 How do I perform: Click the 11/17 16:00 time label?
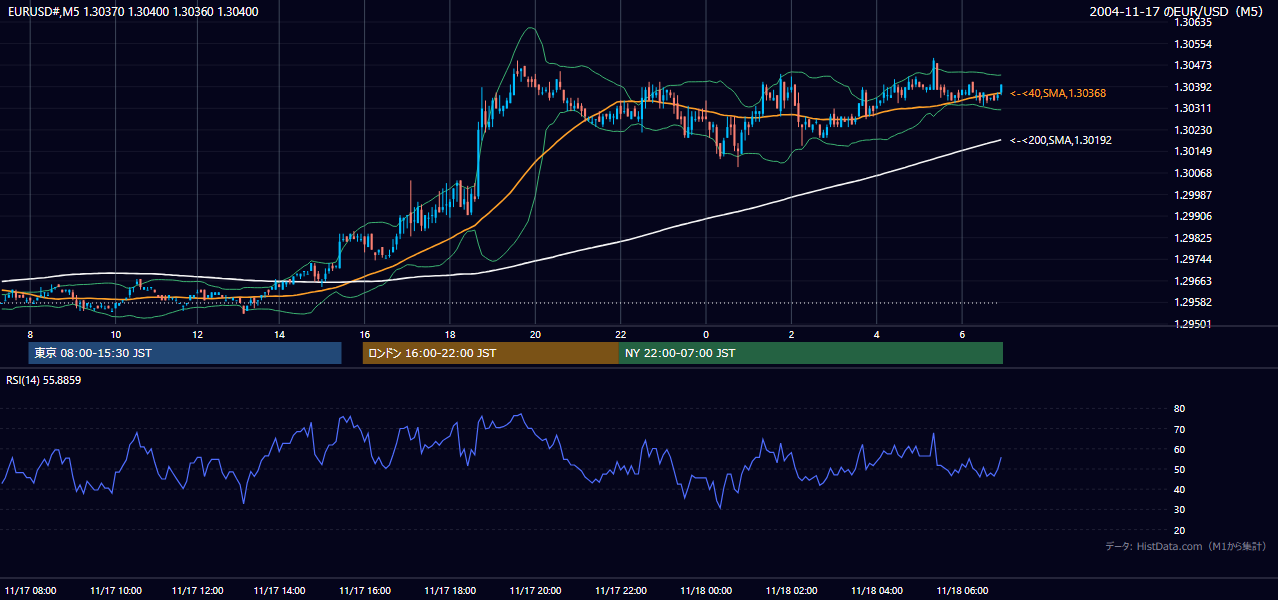tap(365, 590)
